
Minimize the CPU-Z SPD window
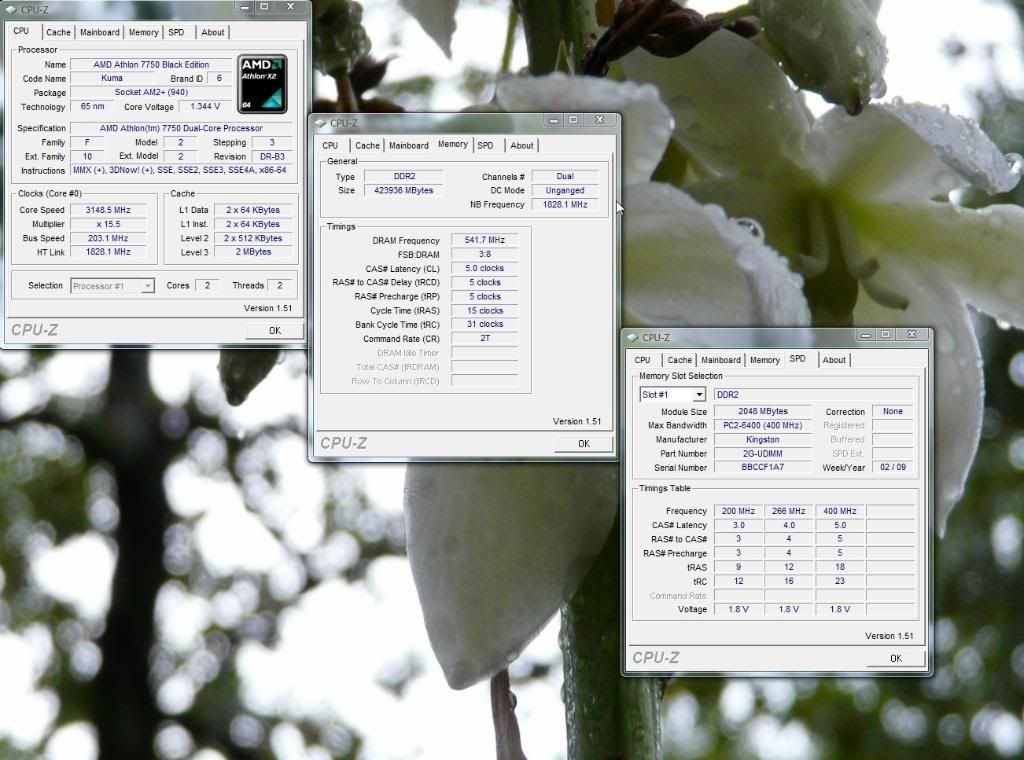[x=861, y=336]
